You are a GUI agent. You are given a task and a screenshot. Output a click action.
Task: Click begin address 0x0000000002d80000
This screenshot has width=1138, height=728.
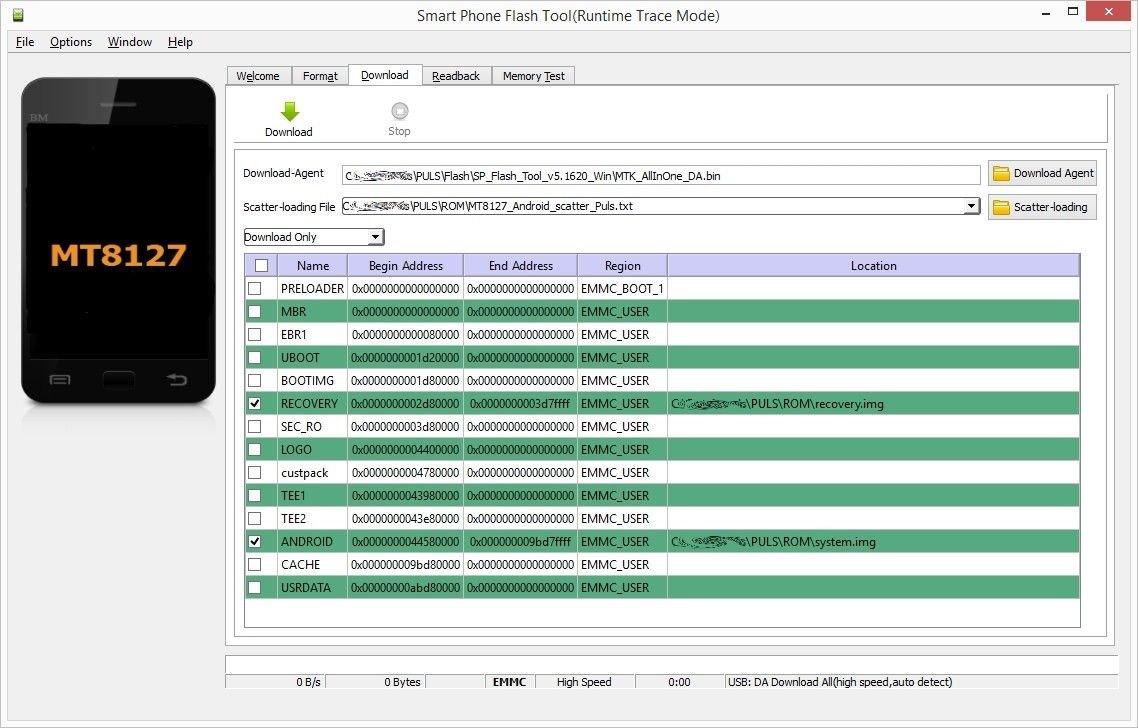(x=406, y=404)
